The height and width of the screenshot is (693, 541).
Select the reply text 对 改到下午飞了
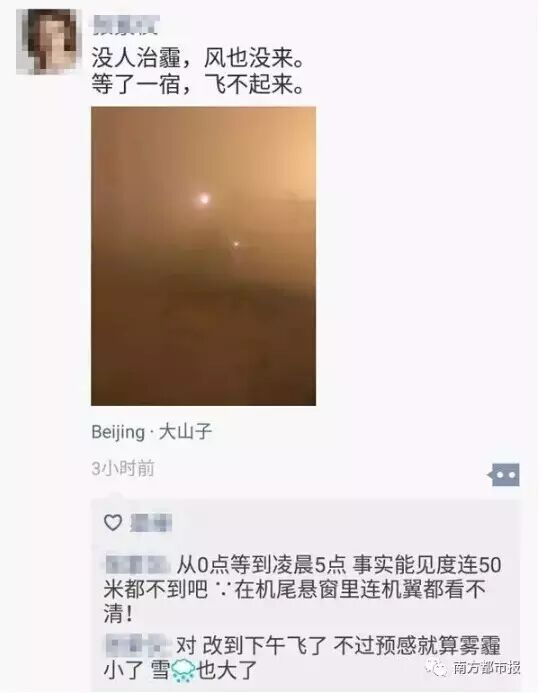tap(251, 646)
